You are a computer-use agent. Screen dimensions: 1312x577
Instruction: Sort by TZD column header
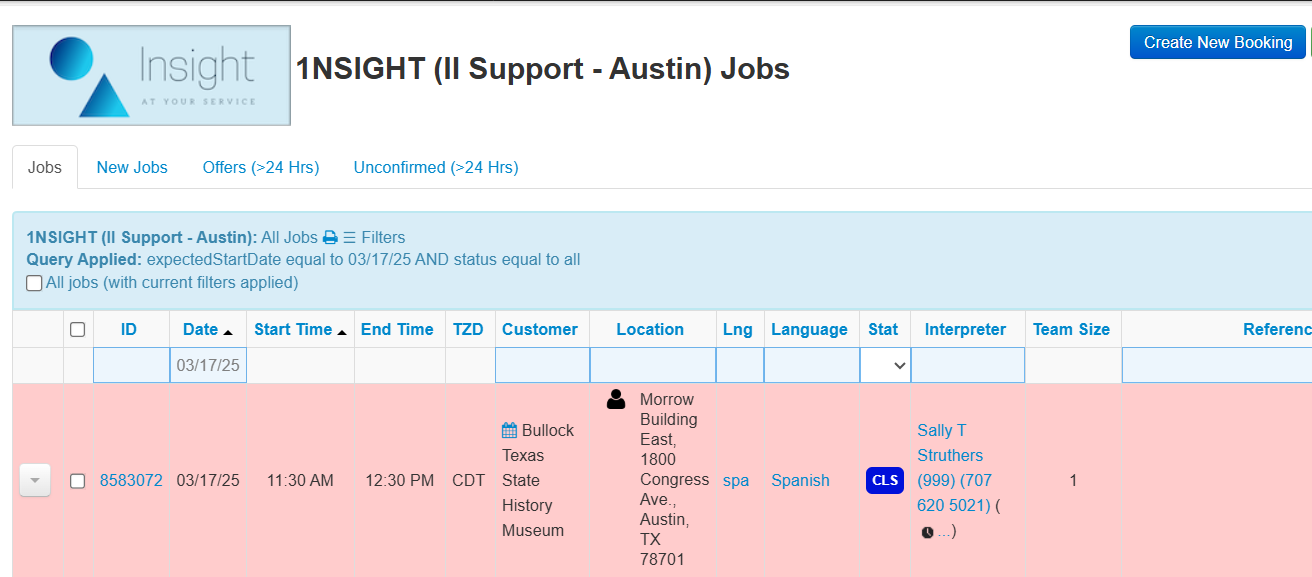(x=468, y=330)
